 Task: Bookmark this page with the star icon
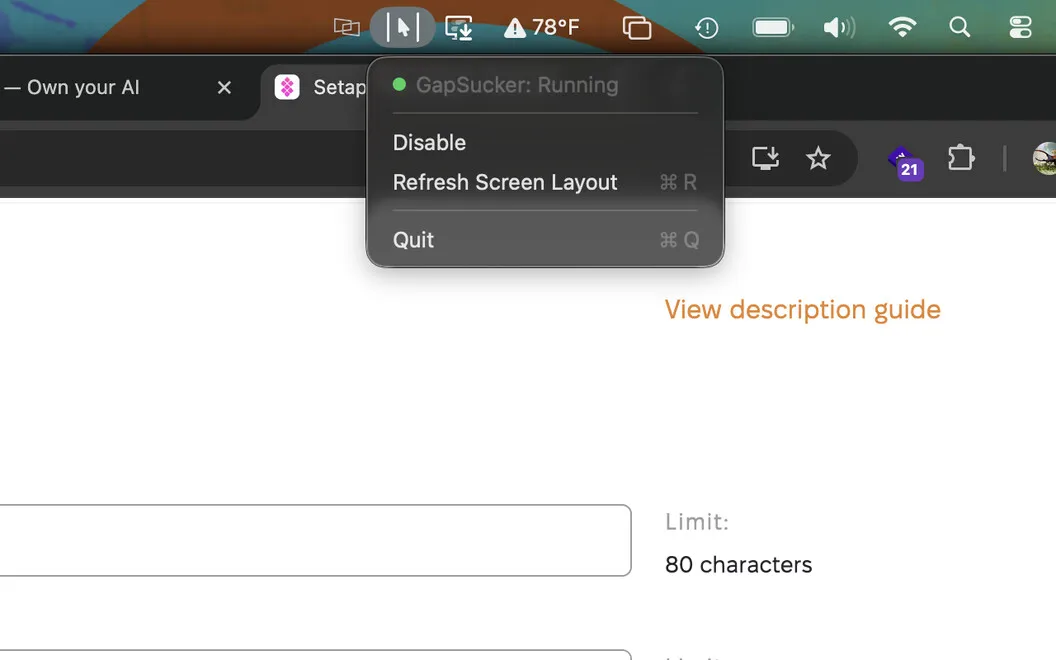point(818,158)
